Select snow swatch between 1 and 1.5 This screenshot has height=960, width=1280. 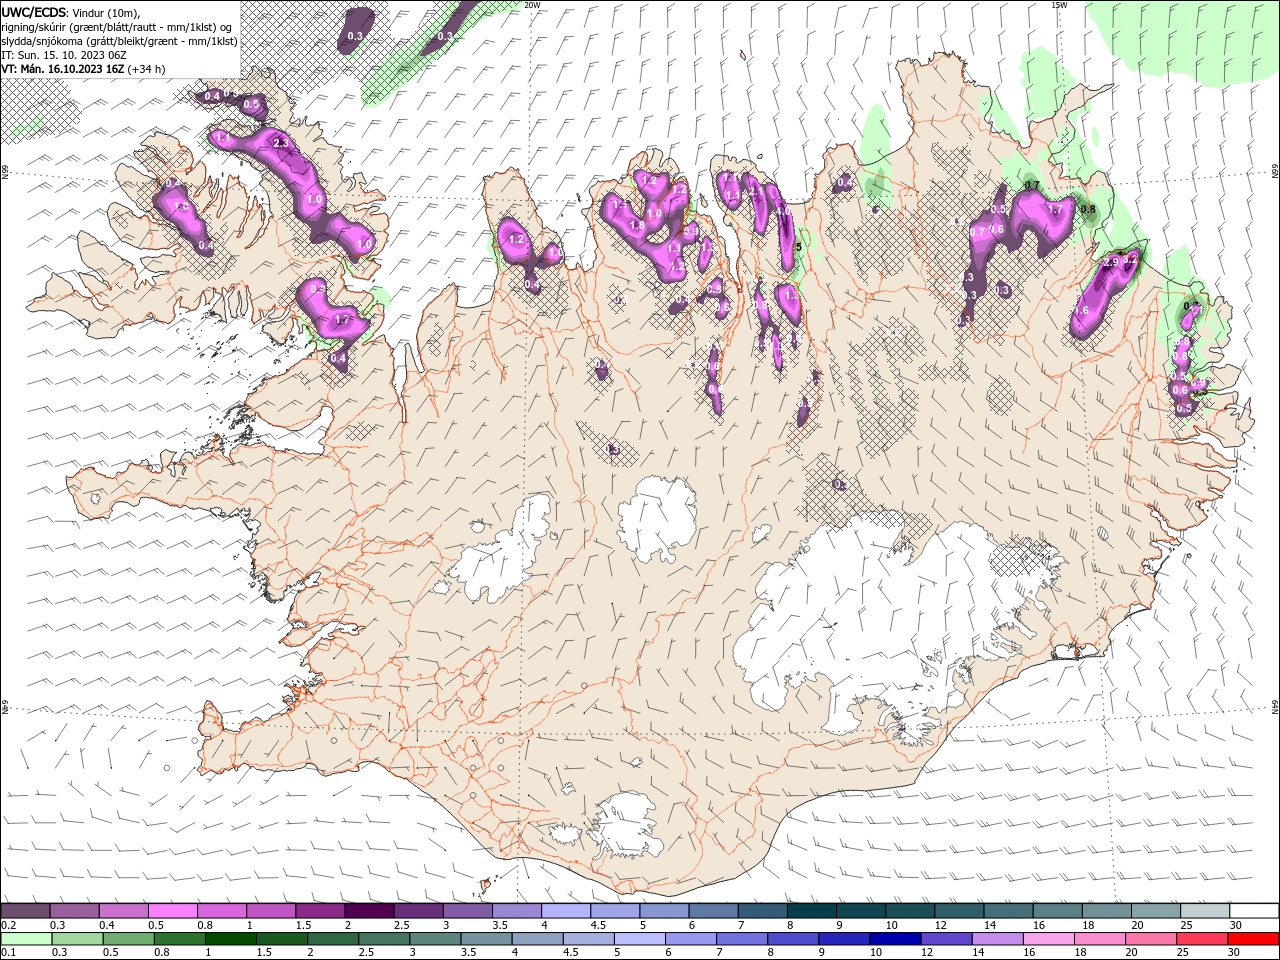click(271, 911)
